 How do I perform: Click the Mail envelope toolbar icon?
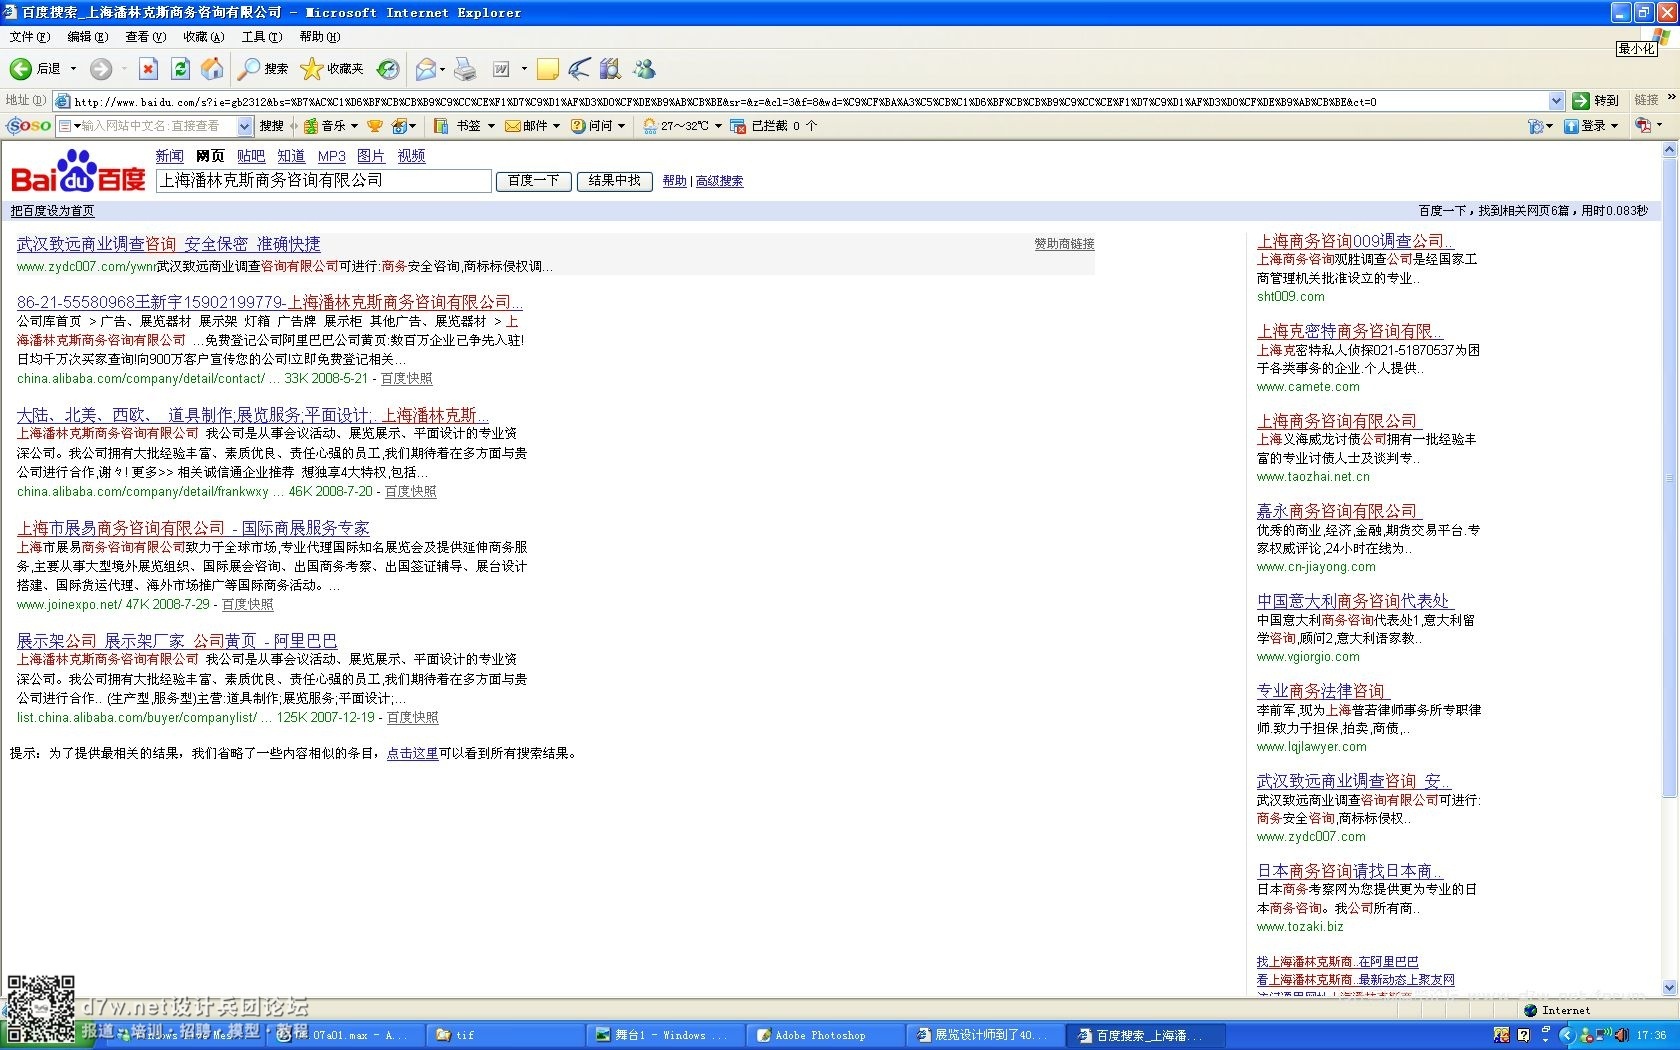click(x=426, y=69)
